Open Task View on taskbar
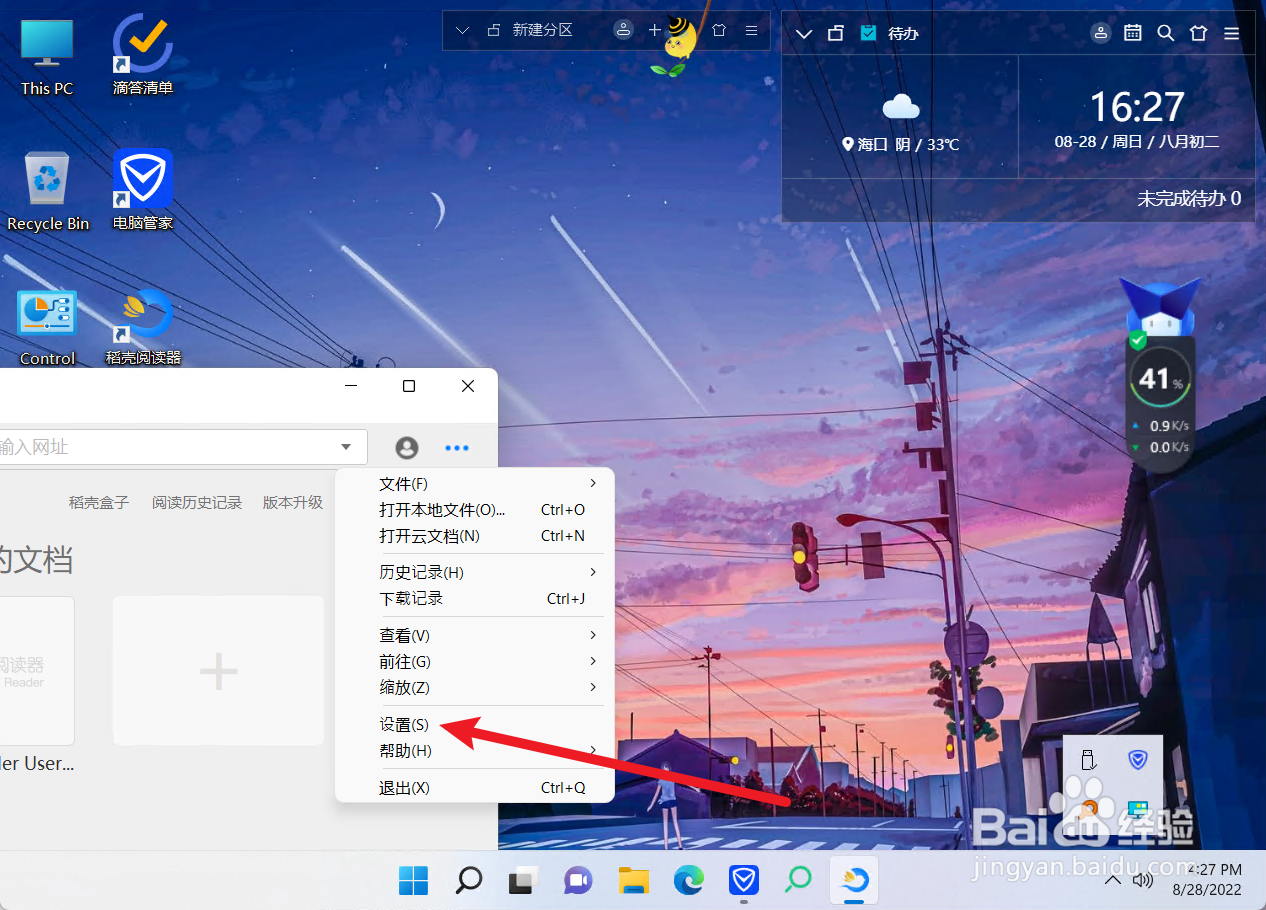This screenshot has height=910, width=1266. click(522, 880)
